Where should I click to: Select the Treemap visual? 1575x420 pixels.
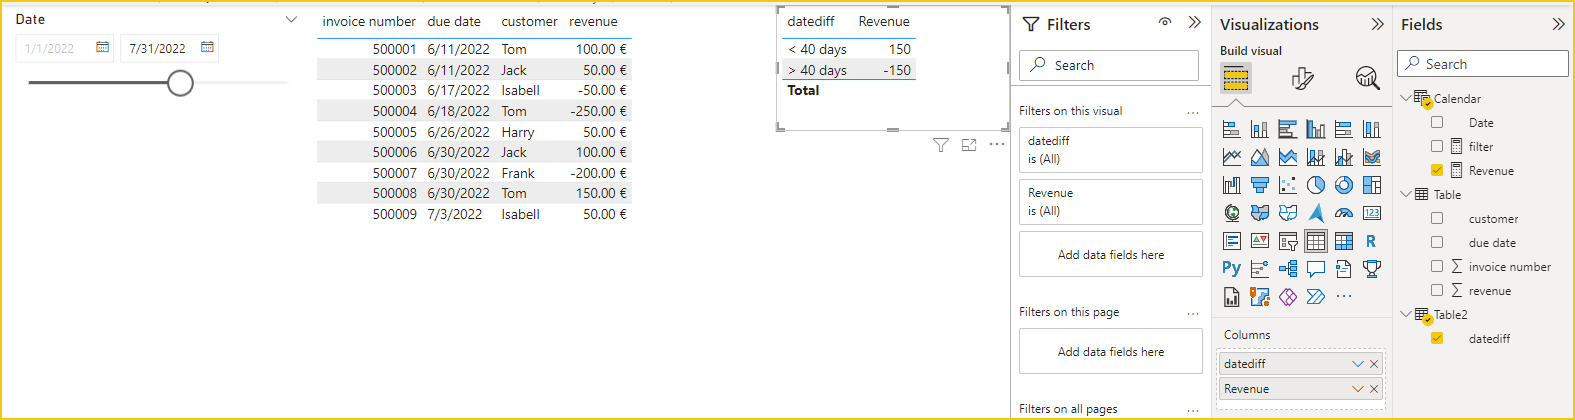(x=1372, y=185)
